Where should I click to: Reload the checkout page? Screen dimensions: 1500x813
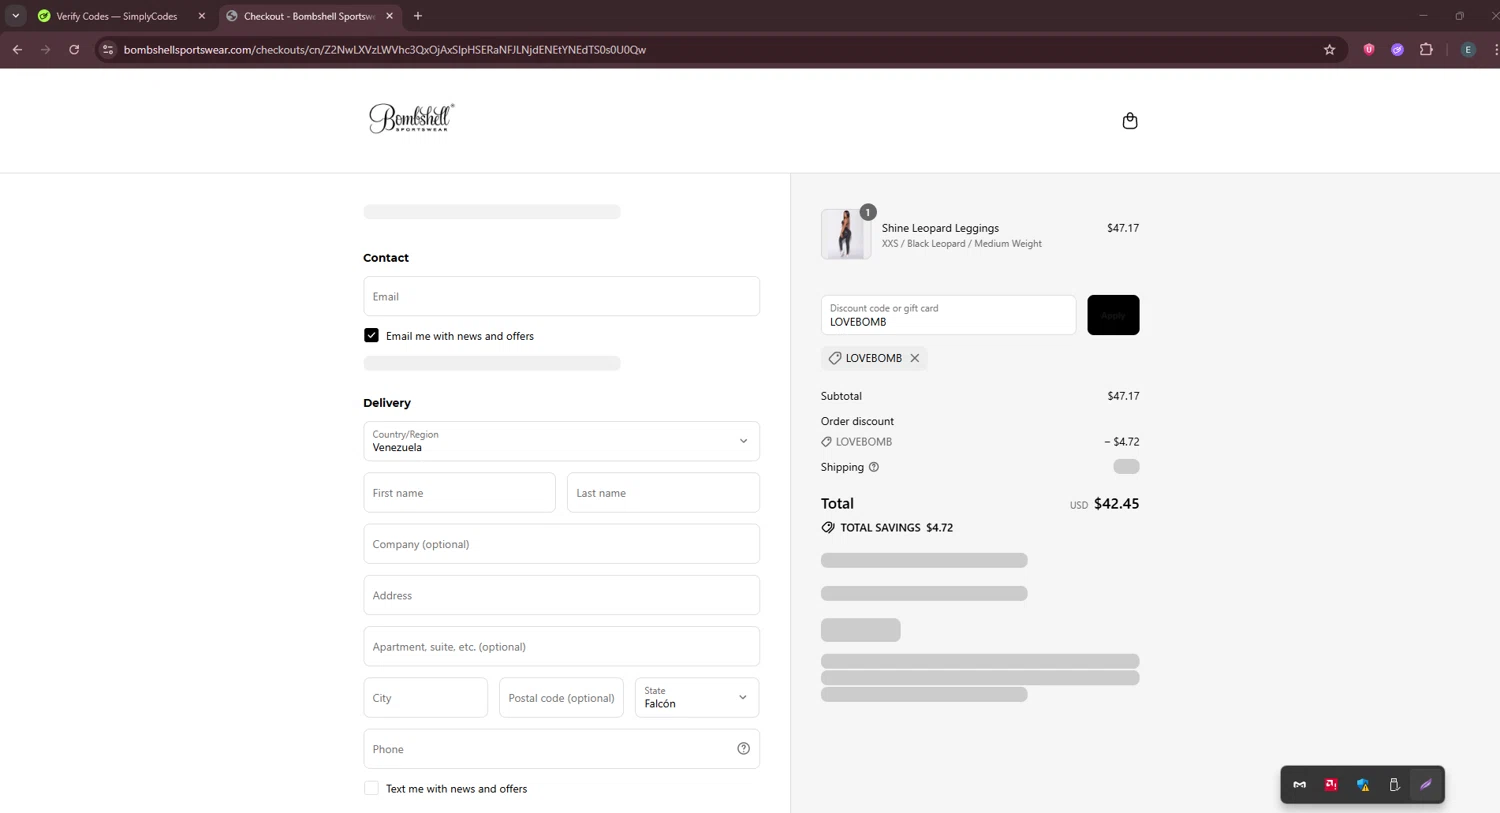tap(74, 50)
